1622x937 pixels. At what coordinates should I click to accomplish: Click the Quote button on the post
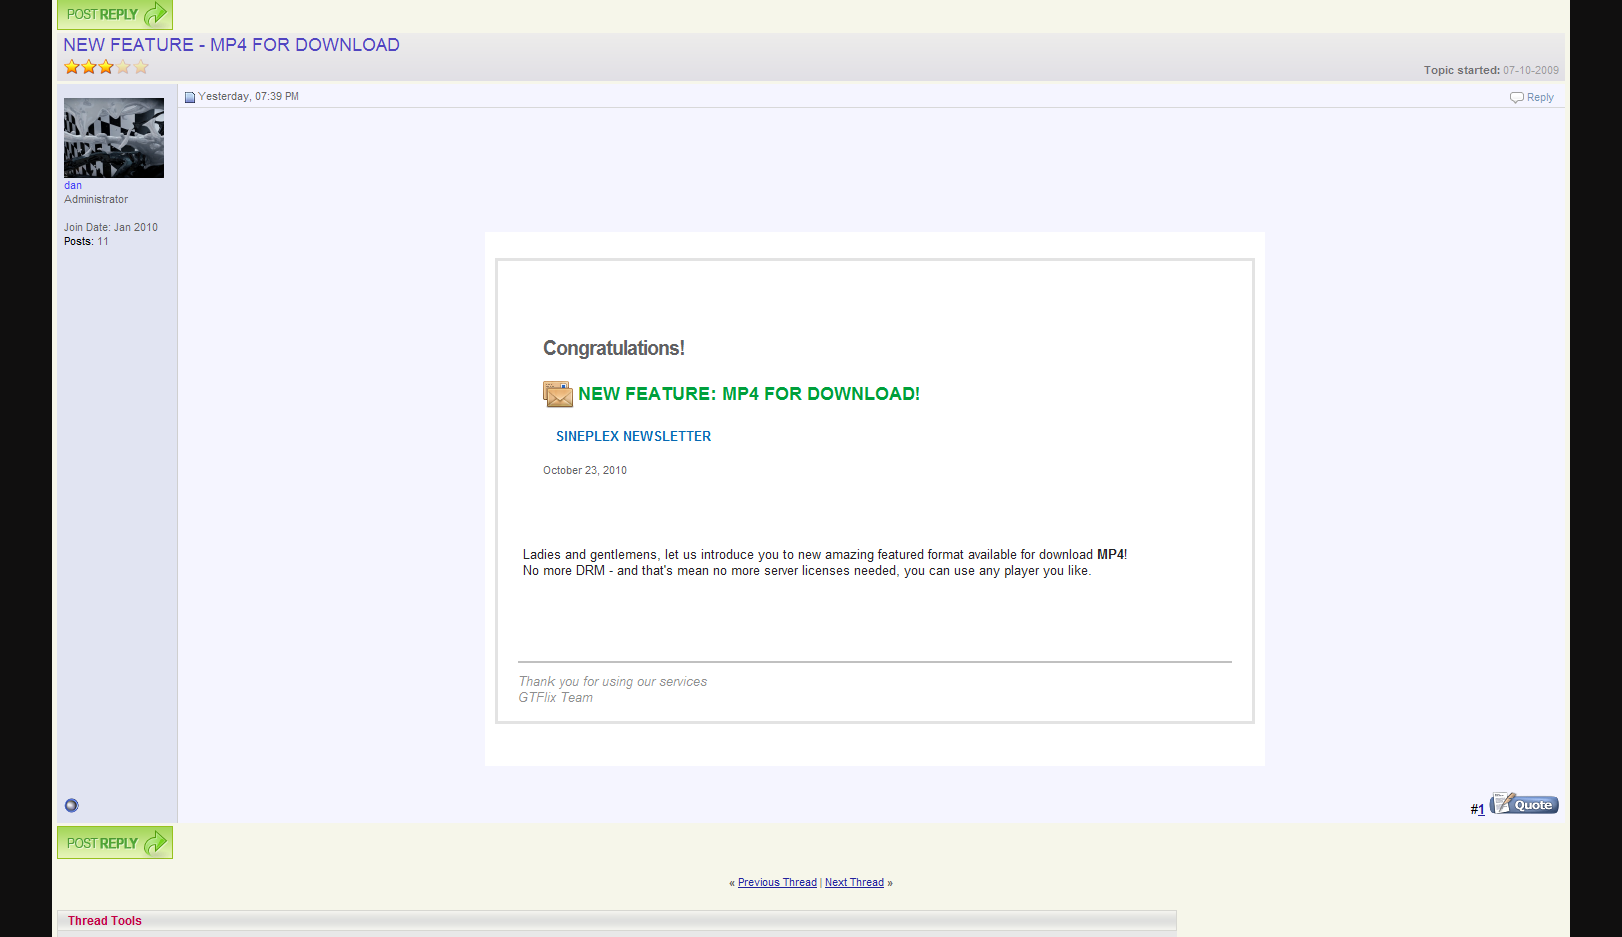[1529, 804]
